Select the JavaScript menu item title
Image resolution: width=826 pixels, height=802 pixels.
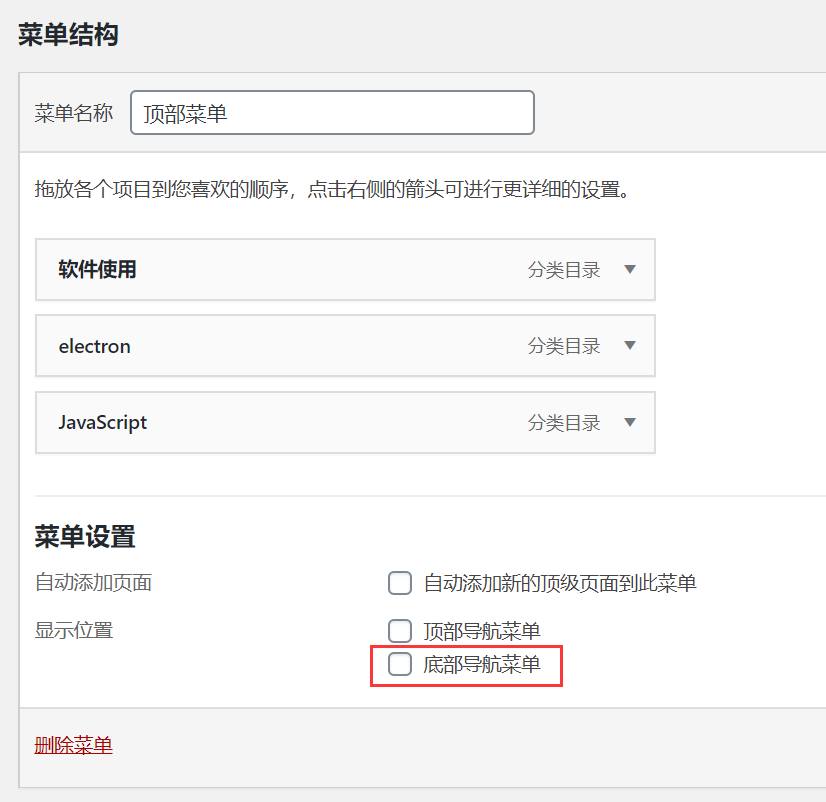click(103, 423)
